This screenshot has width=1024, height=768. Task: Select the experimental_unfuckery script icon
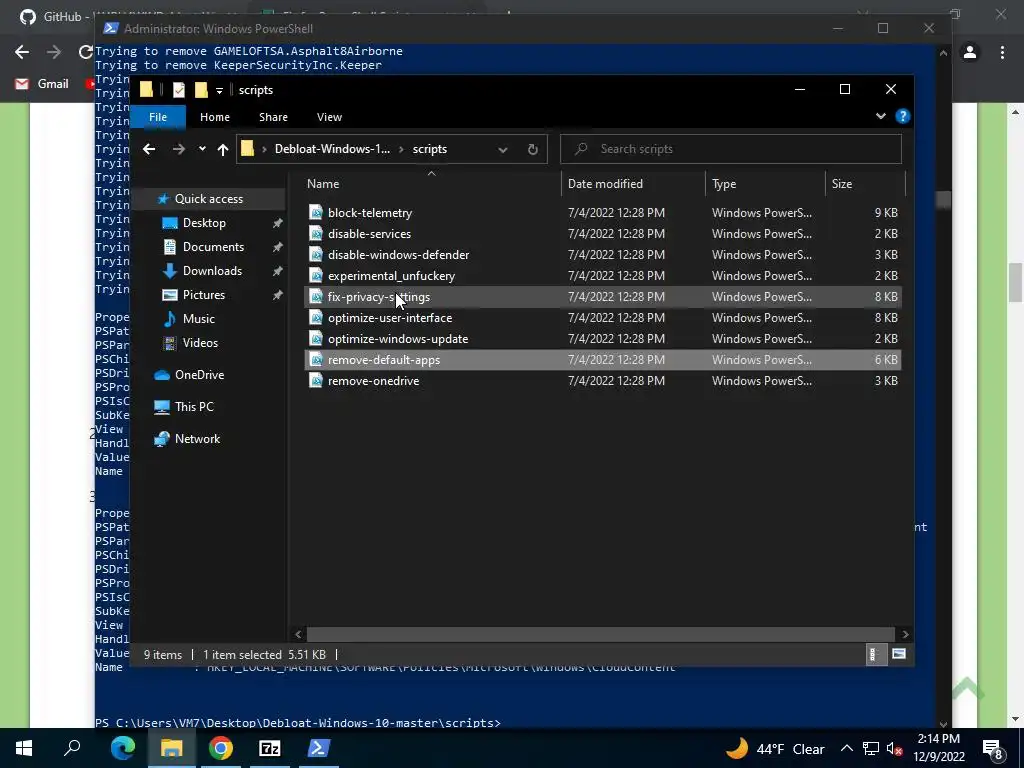[316, 275]
